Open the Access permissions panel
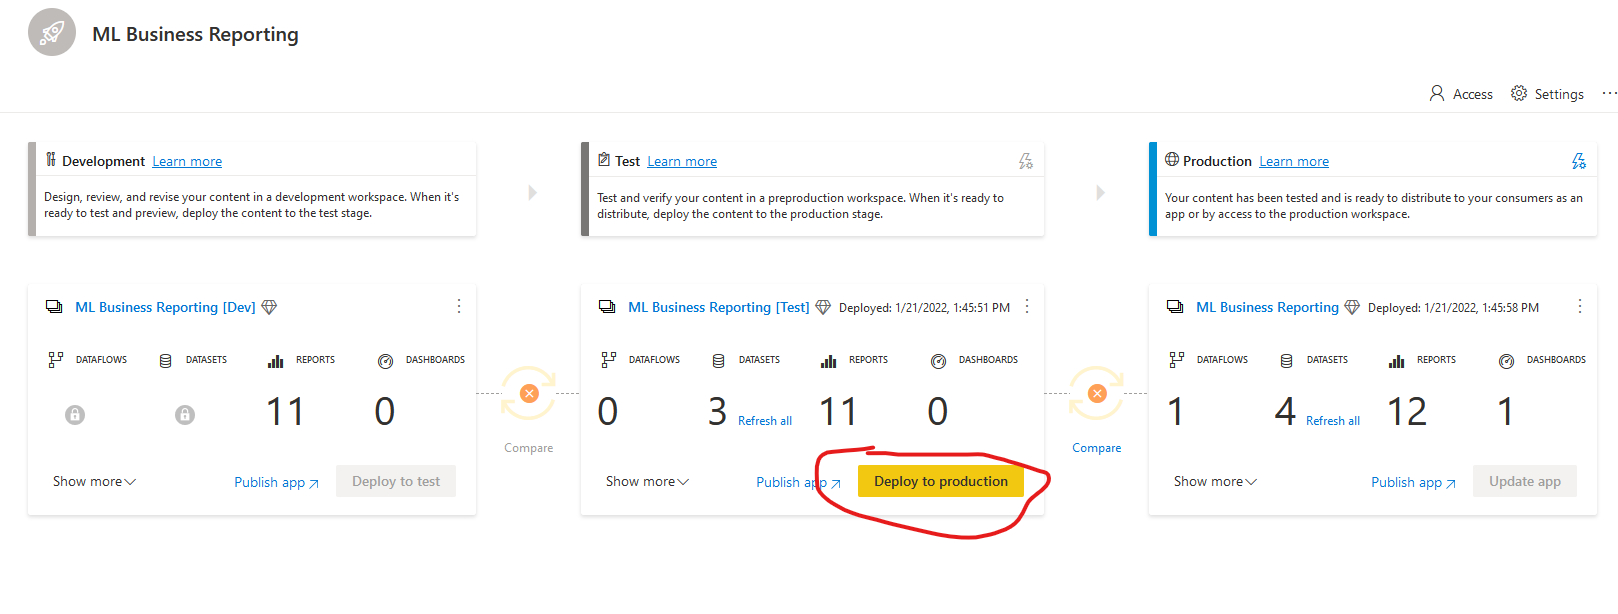 point(1460,94)
